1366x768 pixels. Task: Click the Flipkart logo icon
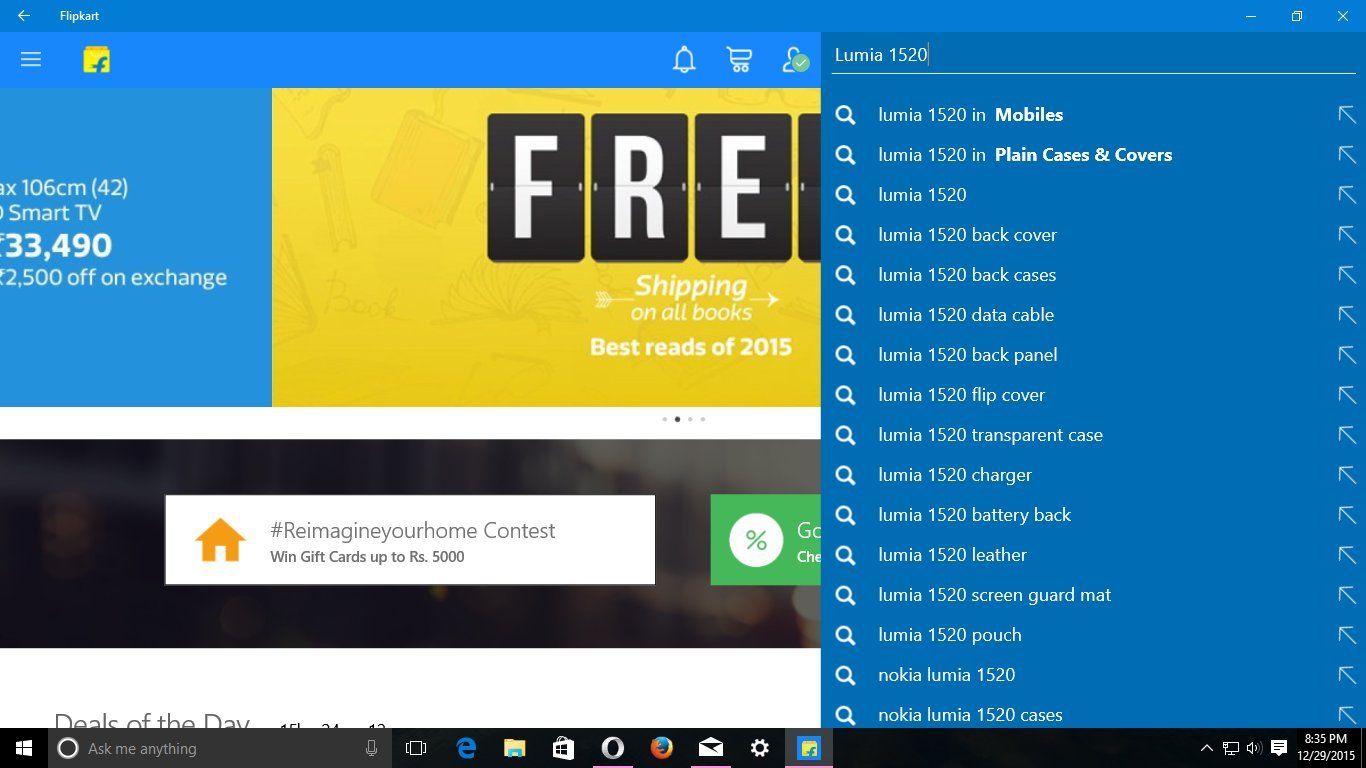click(x=97, y=60)
